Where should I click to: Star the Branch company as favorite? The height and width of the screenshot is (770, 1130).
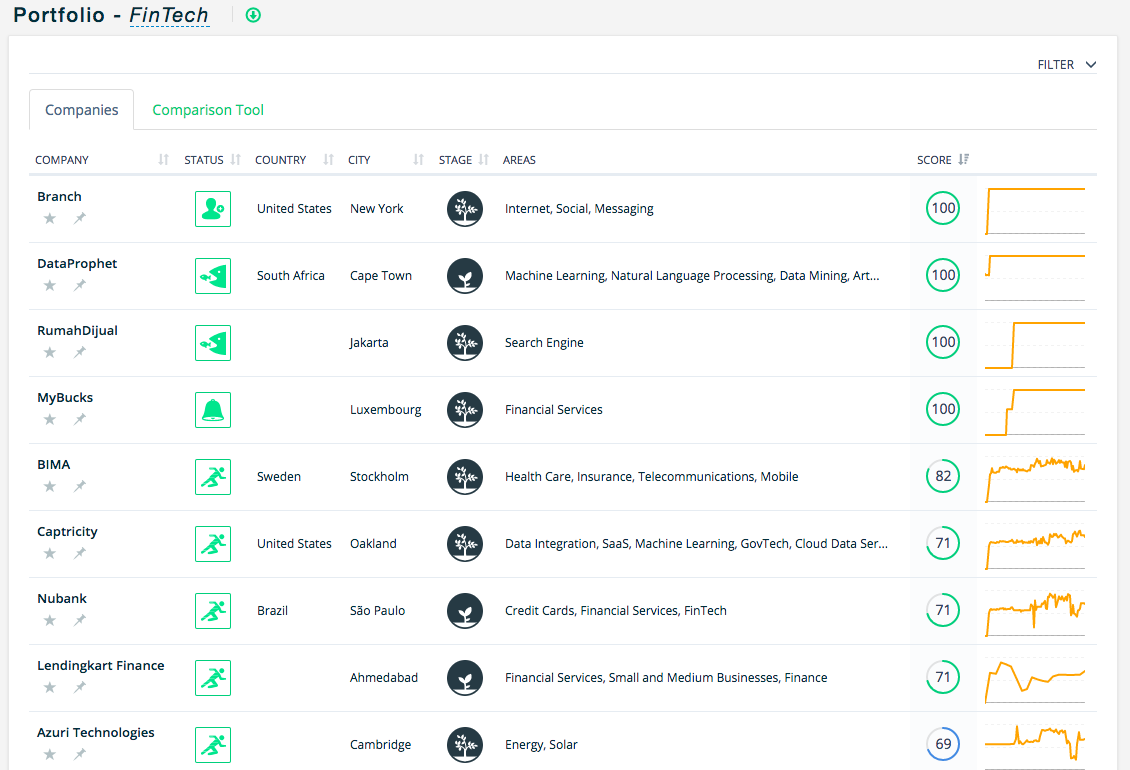point(50,218)
